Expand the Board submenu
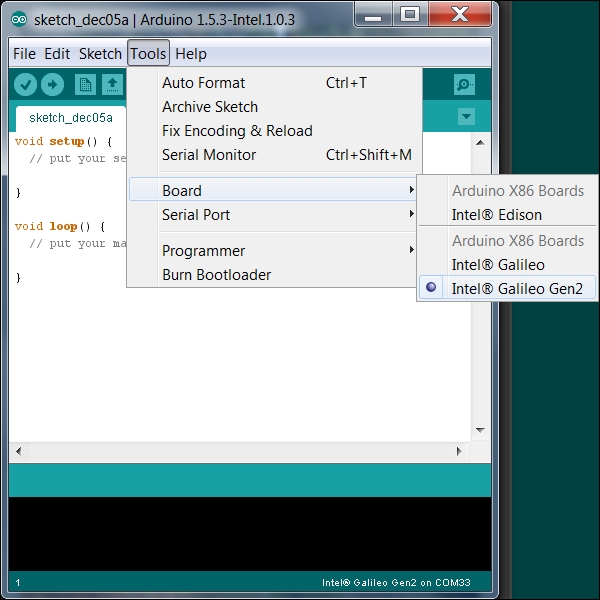Screen dimensions: 600x600 tap(273, 190)
